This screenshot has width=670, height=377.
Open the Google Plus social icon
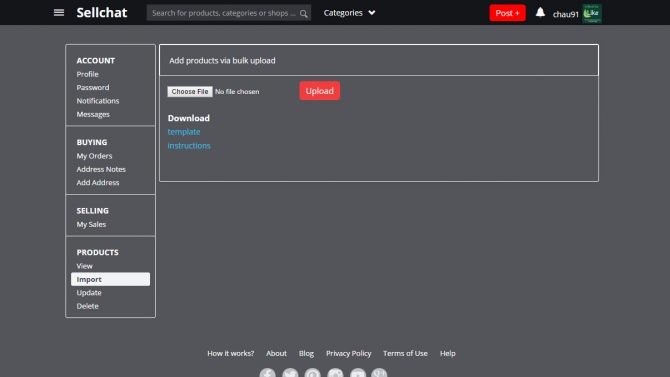[379, 372]
